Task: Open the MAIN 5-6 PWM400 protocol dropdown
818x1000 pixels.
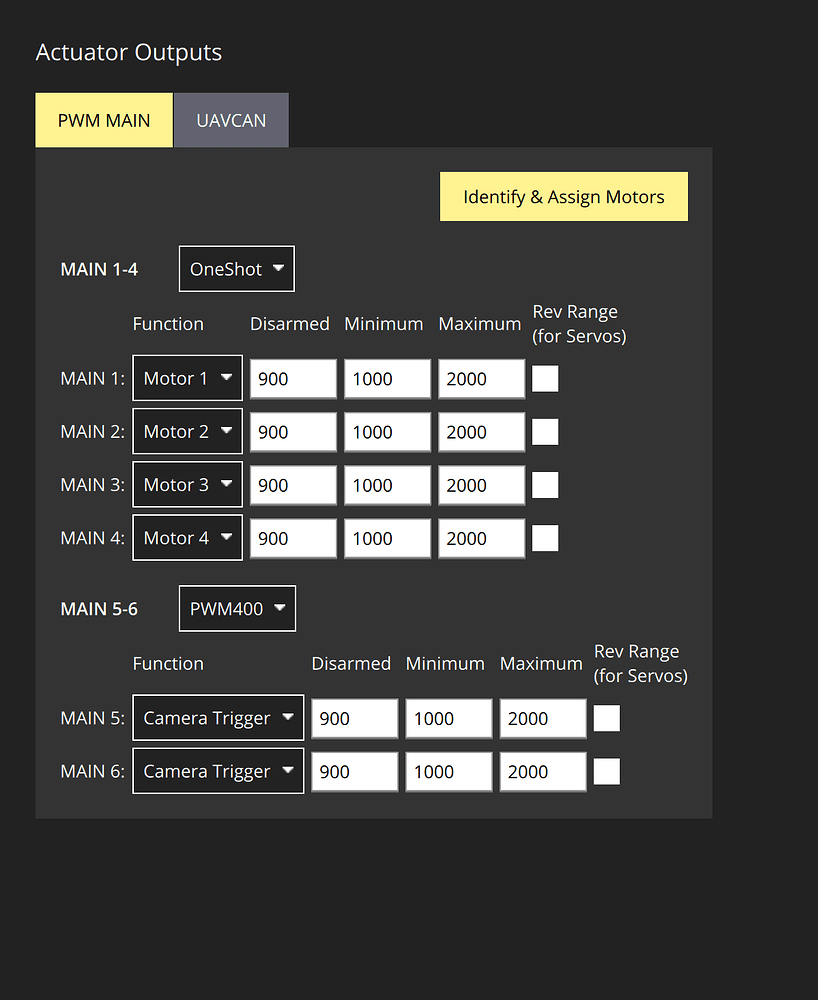Action: pos(237,608)
